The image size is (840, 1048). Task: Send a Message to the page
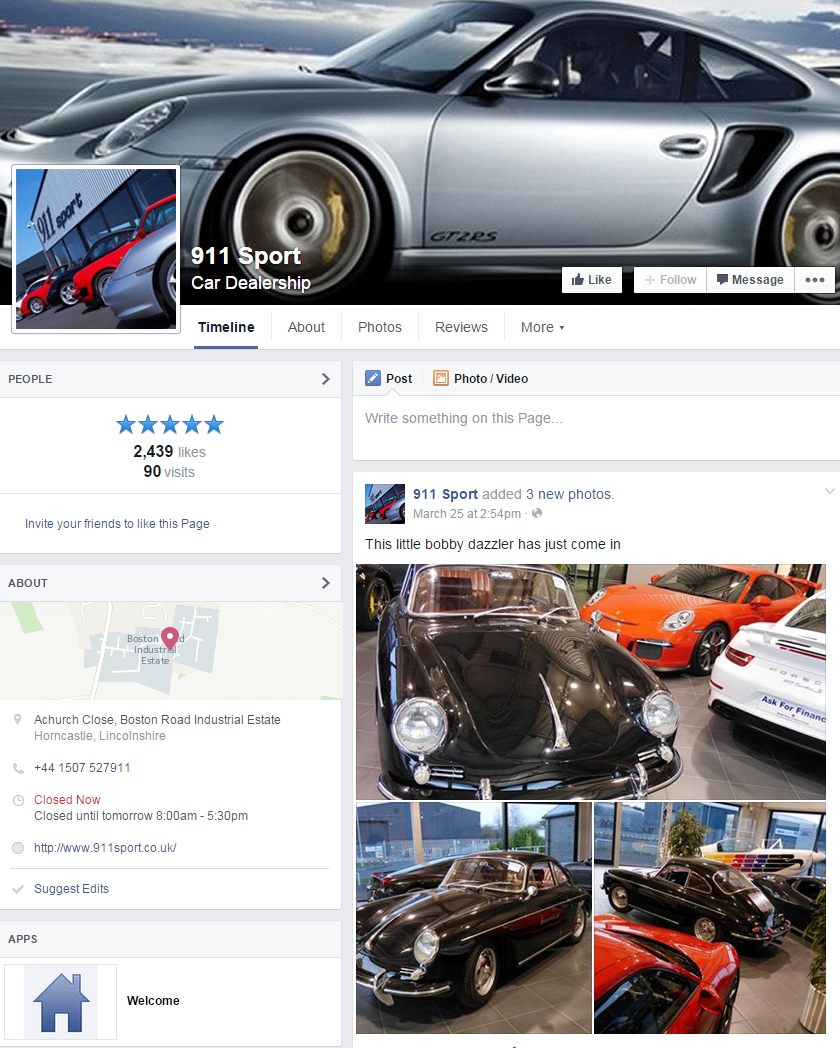(x=750, y=279)
